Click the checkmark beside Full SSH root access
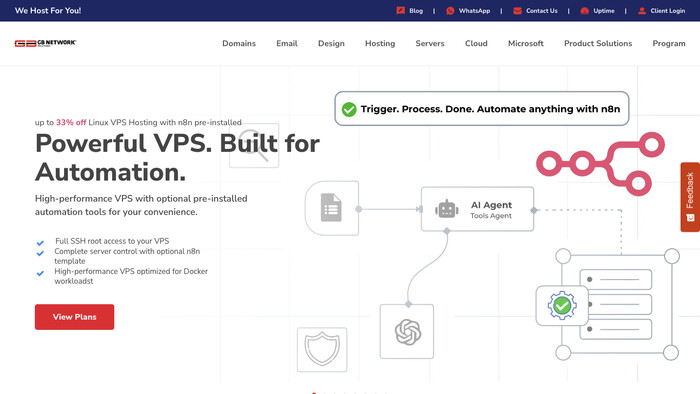This screenshot has height=394, width=700. coord(40,243)
